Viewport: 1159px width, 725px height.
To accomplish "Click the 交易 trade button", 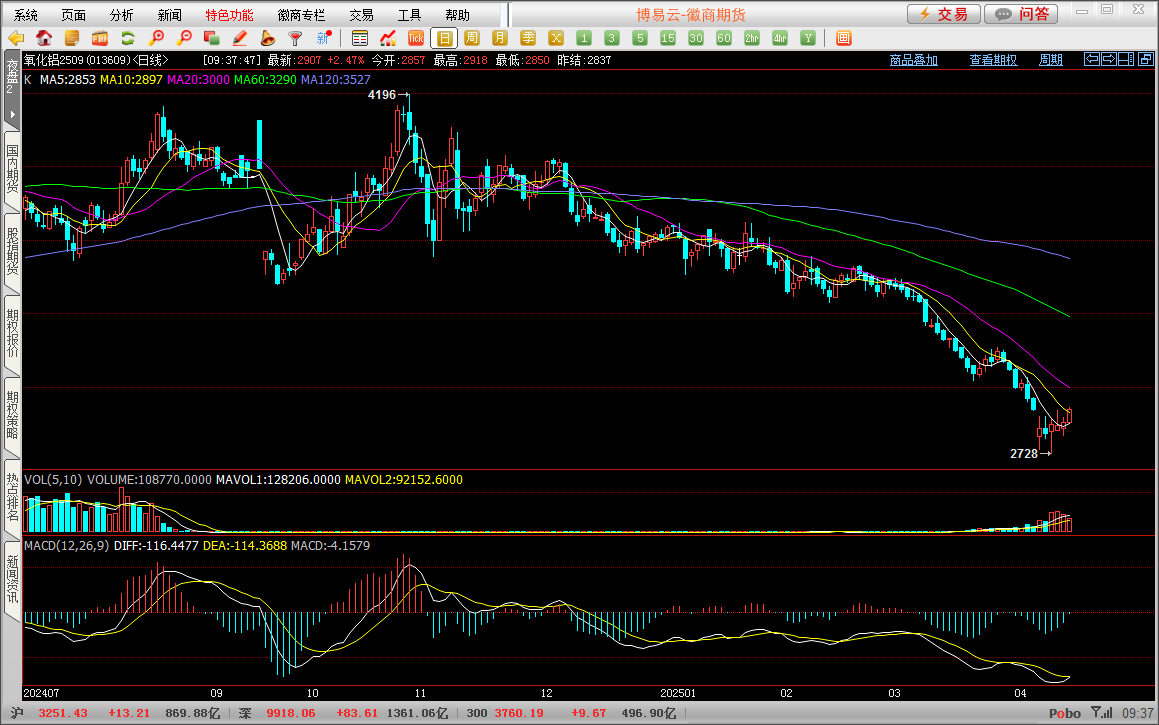I will pyautogui.click(x=943, y=14).
